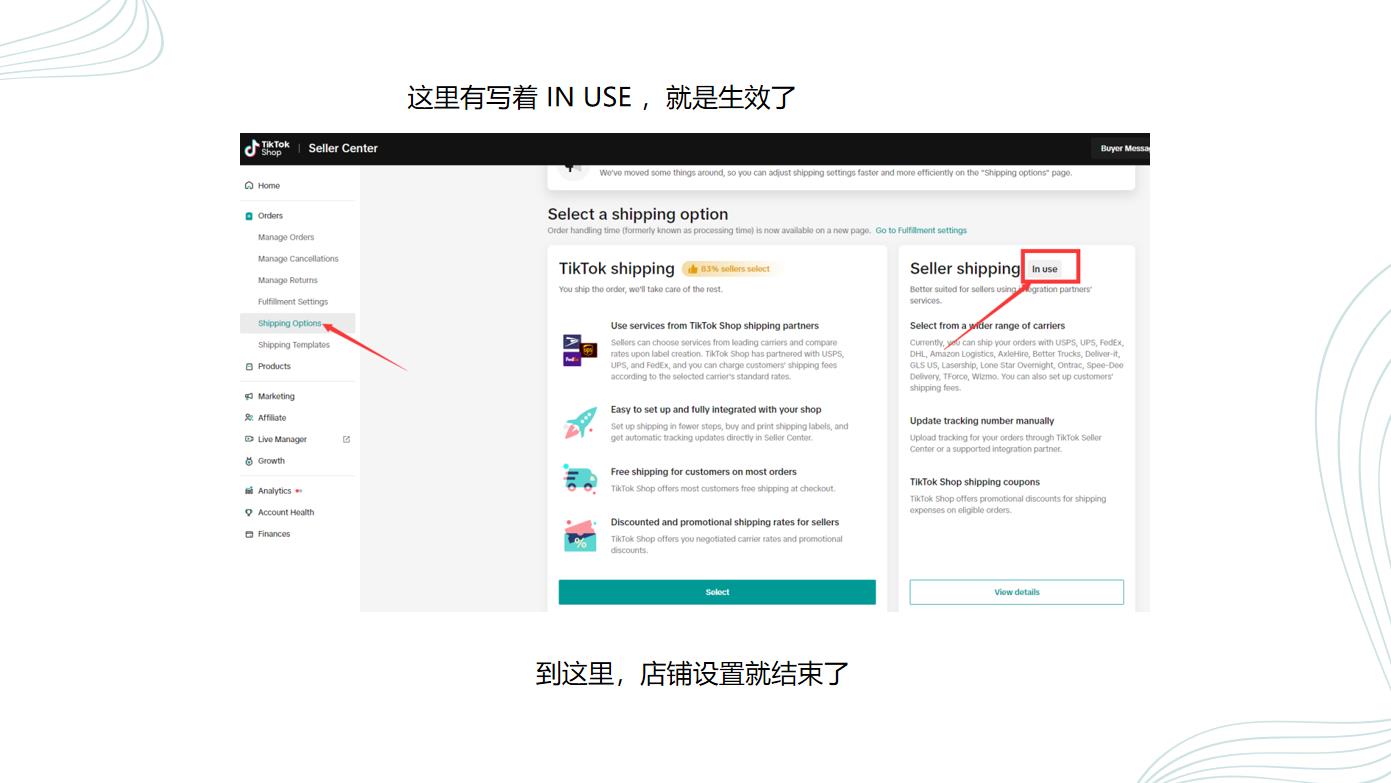
Task: Click the Go to Fulfillment settings link
Action: pos(921,231)
